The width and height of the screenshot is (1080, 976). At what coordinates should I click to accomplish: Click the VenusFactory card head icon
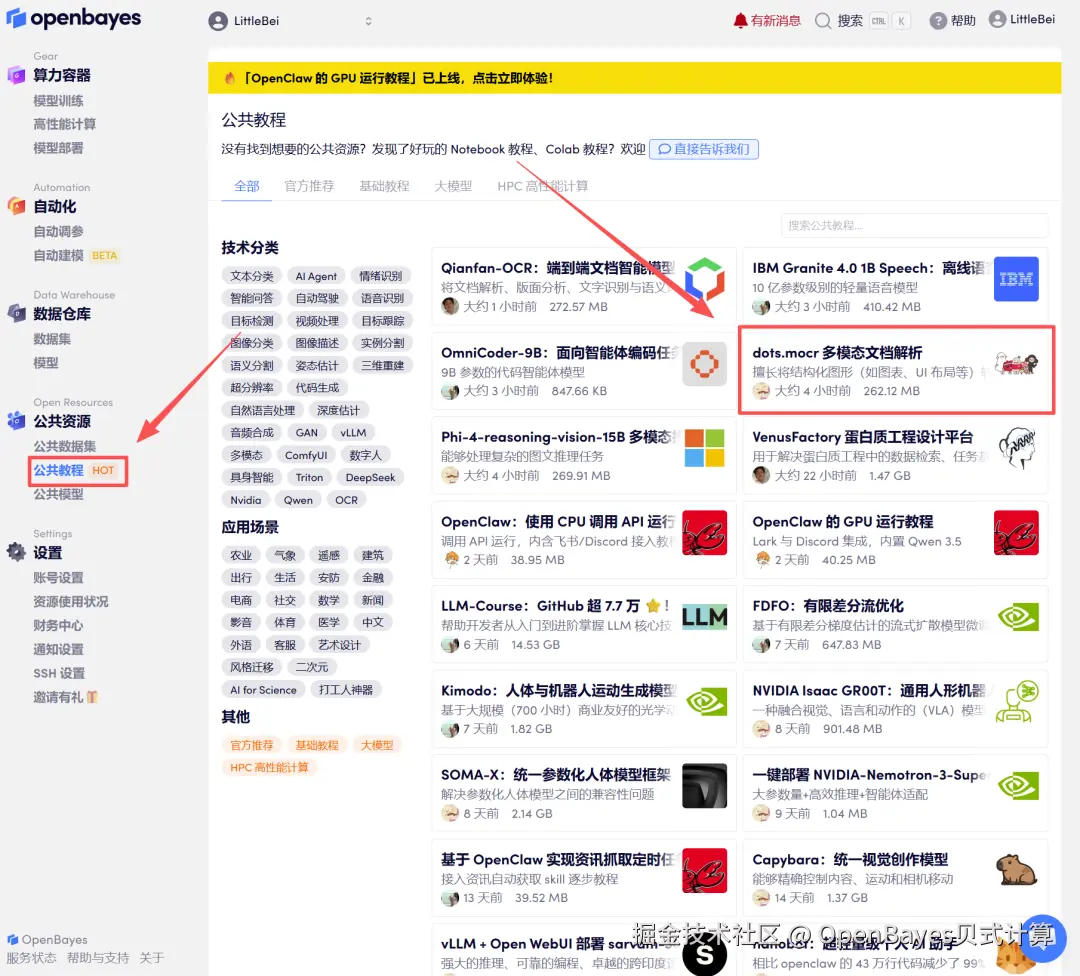coord(1016,448)
